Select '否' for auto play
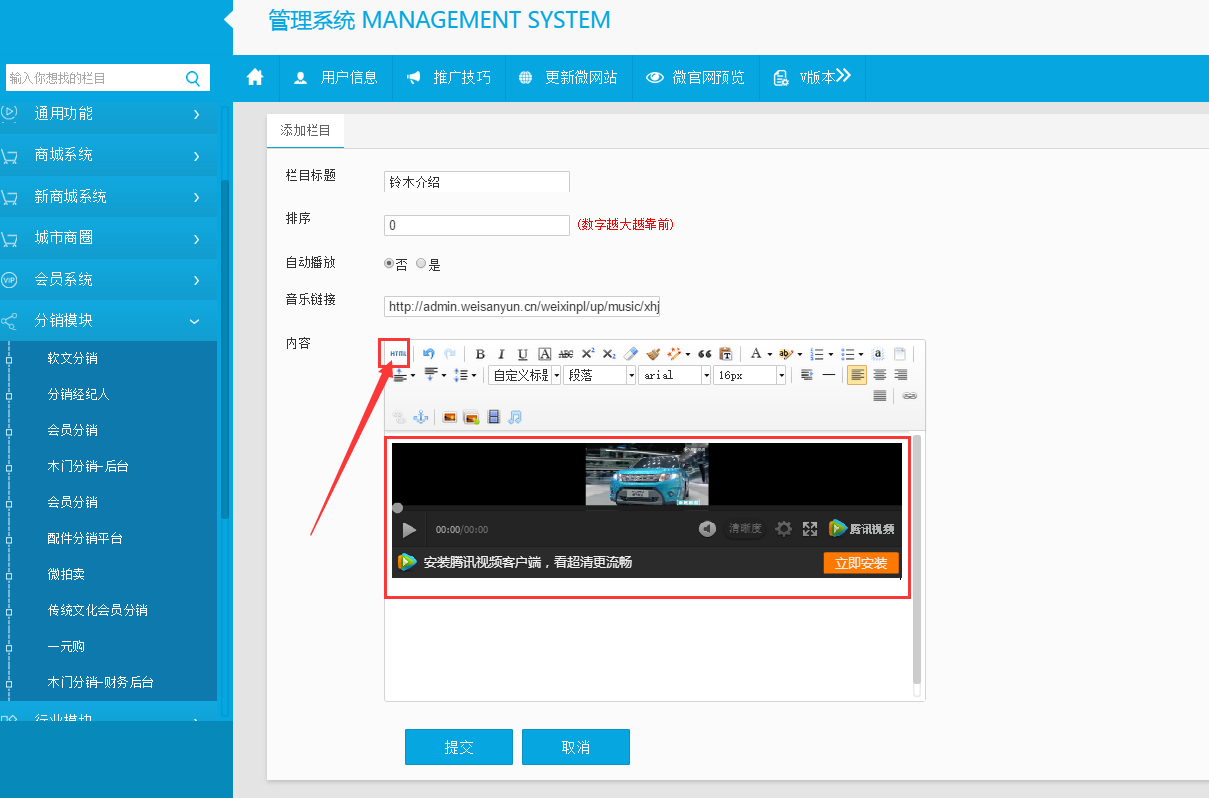This screenshot has height=798, width=1209. [x=390, y=264]
